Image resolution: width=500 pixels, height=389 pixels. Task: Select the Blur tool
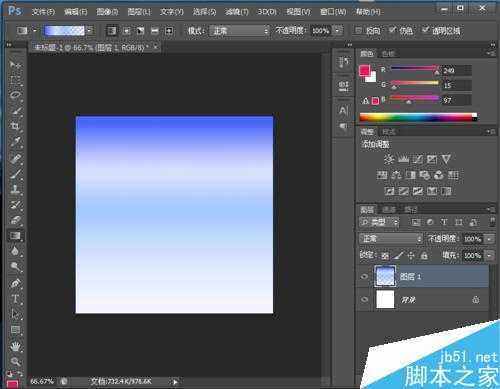15,251
